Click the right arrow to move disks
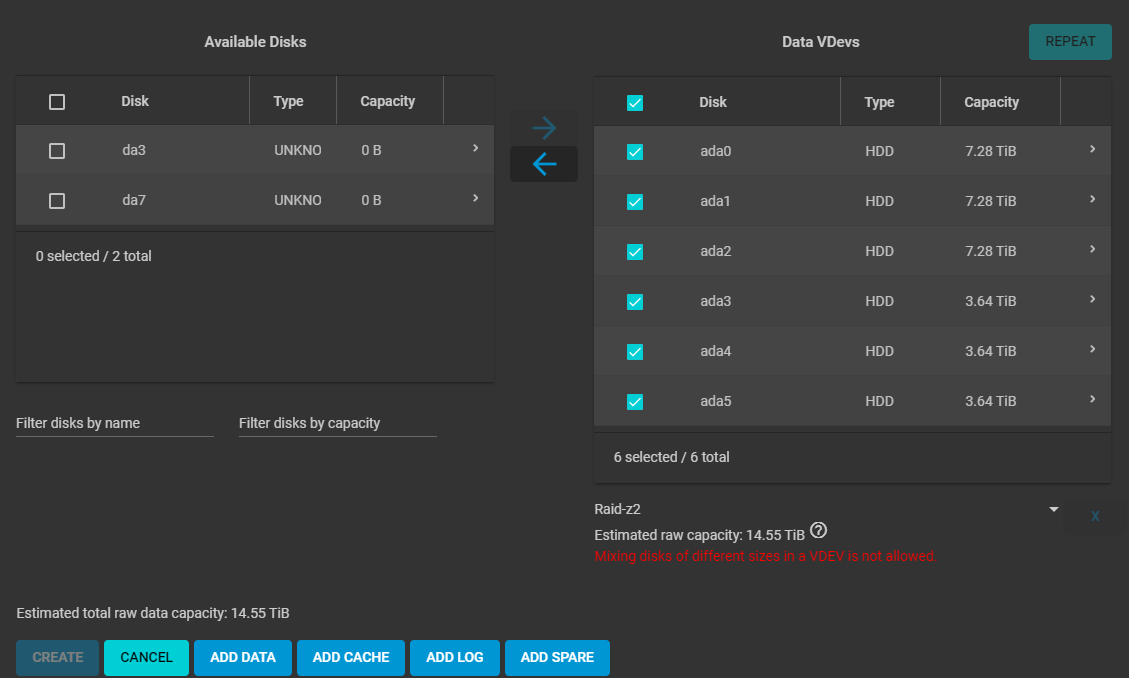Image resolution: width=1129 pixels, height=678 pixels. [544, 128]
